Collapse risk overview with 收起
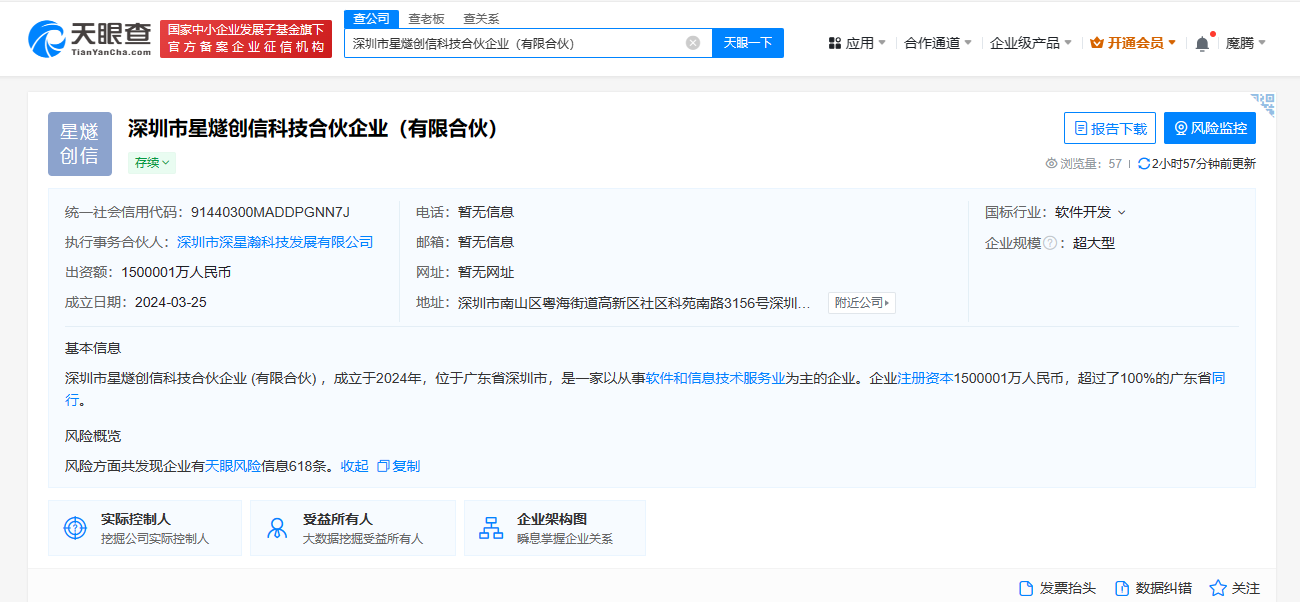 [355, 466]
